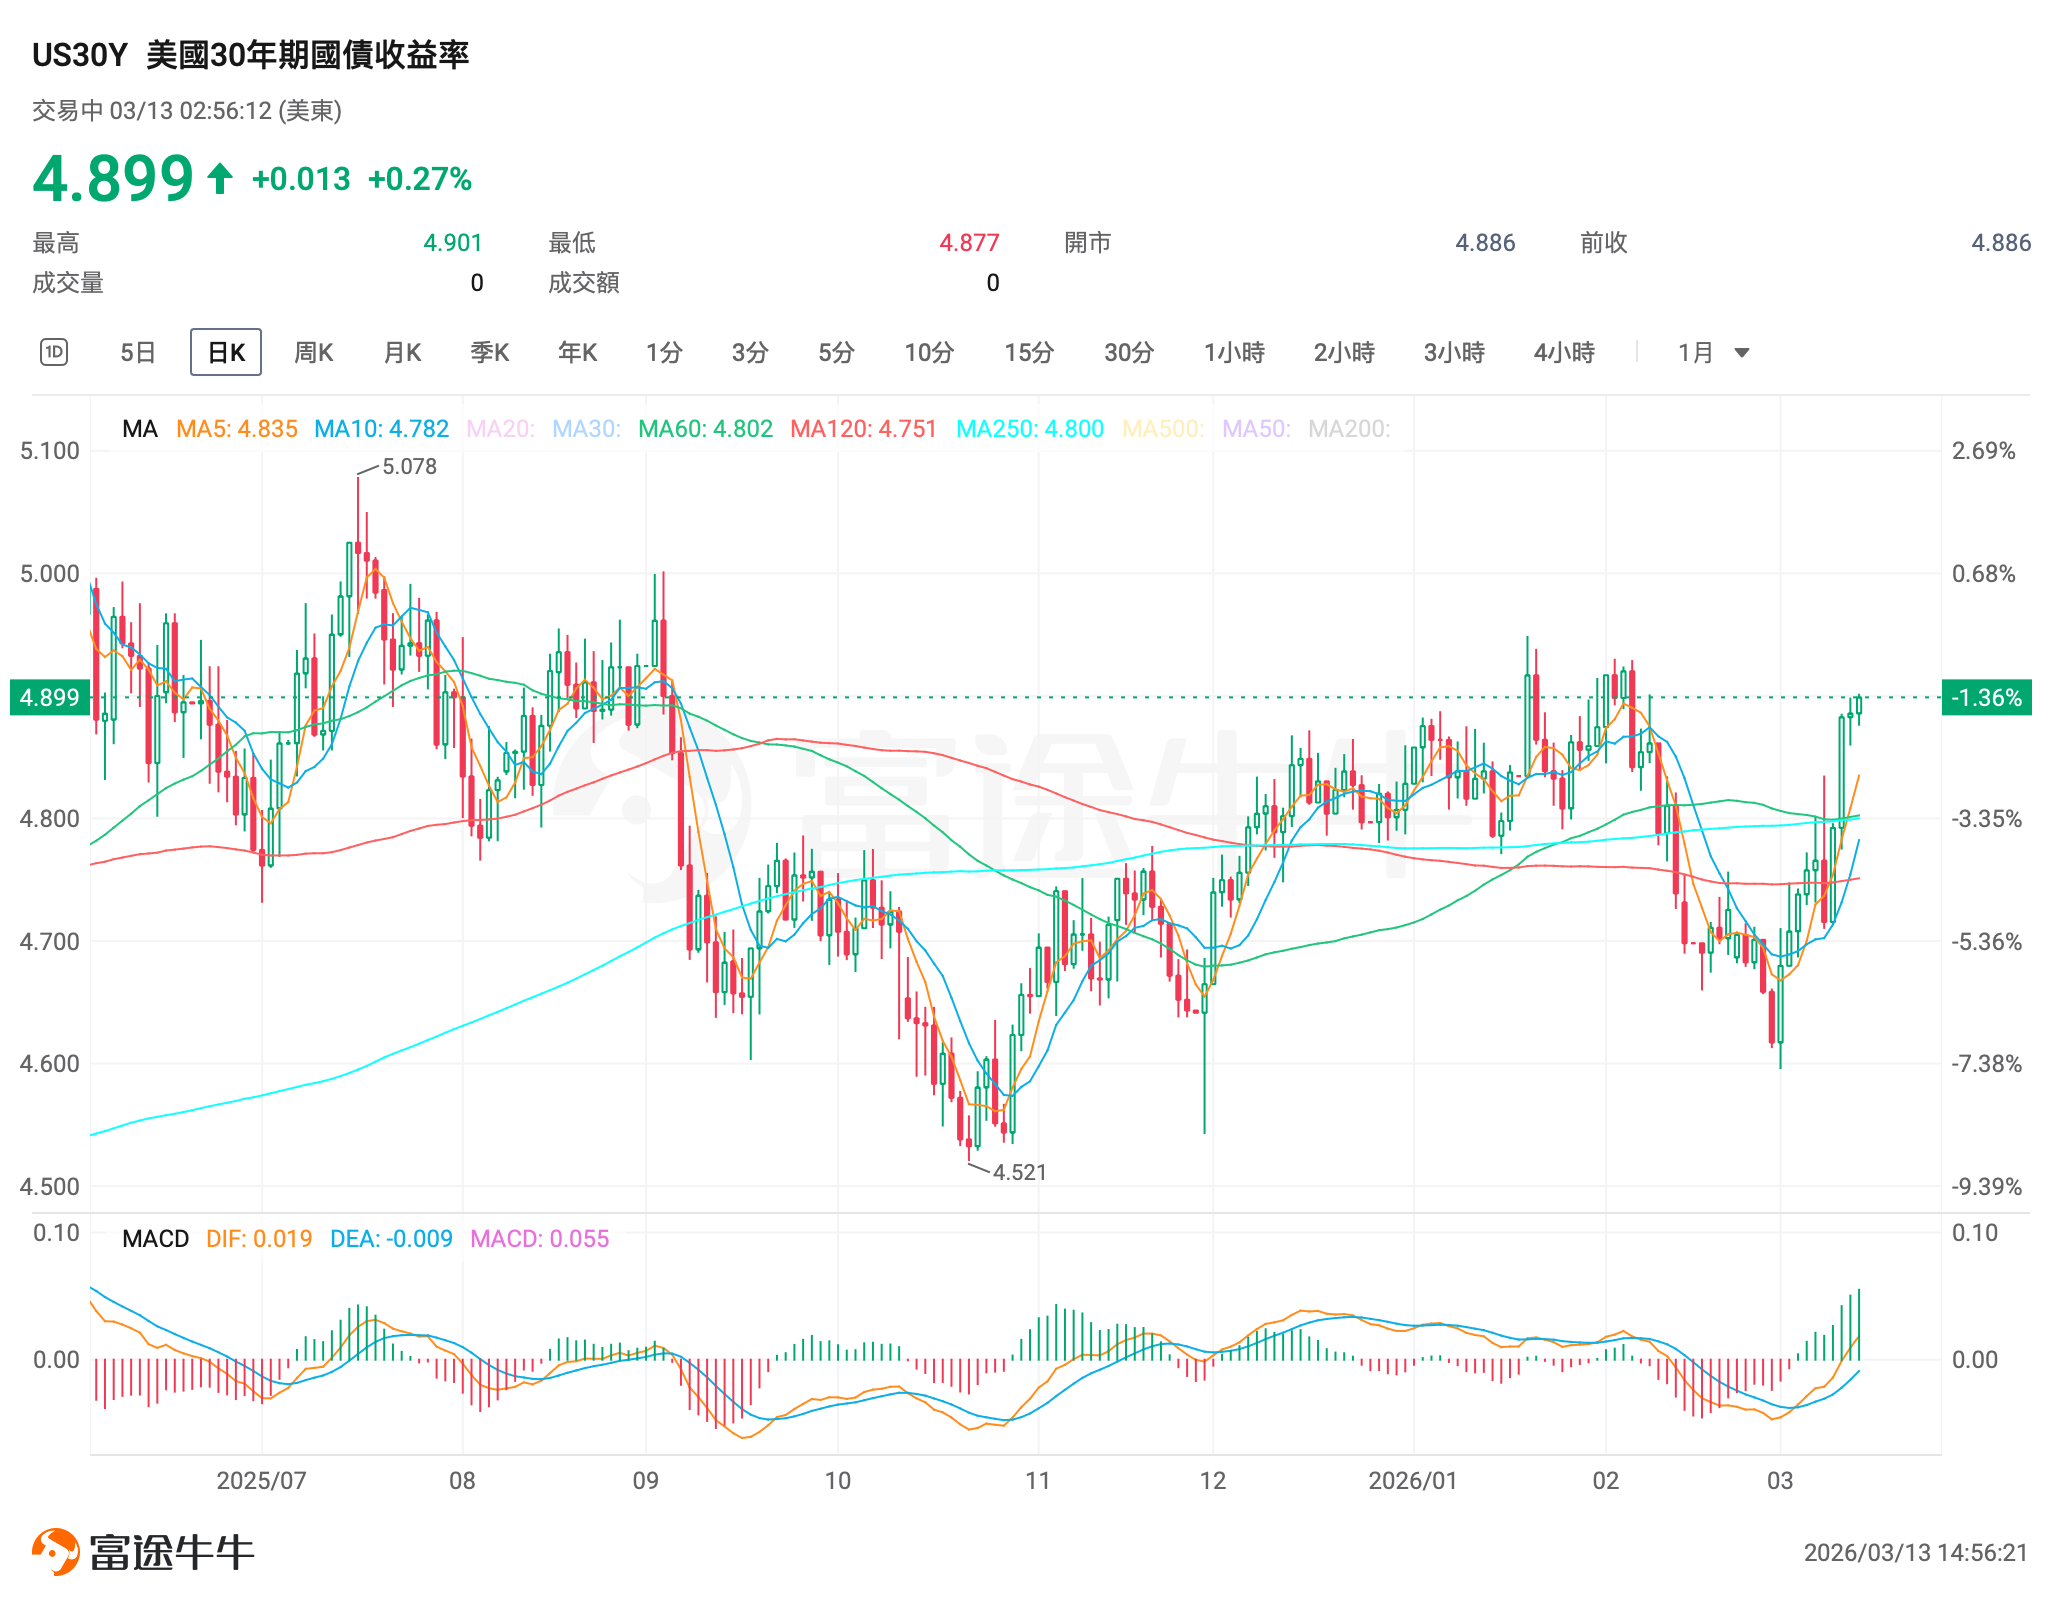Viewport: 2062px width, 1606px height.
Task: Click the MACD indicator label
Action: (155, 1239)
